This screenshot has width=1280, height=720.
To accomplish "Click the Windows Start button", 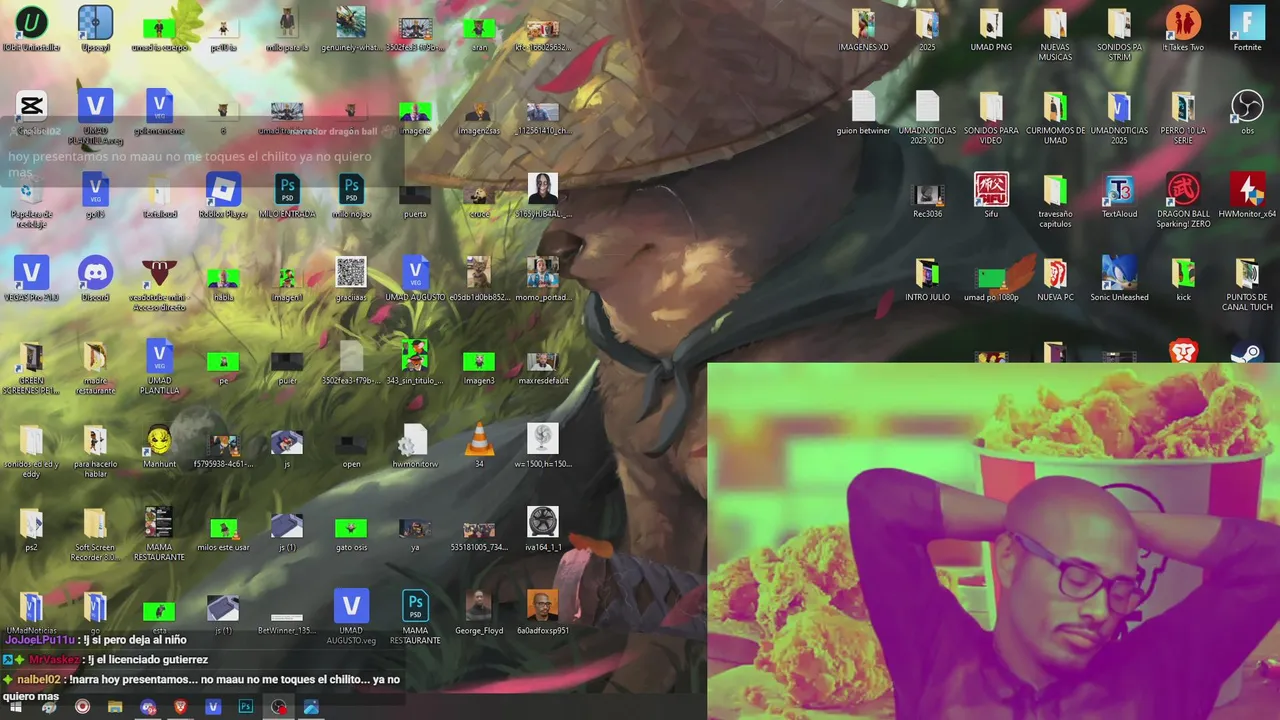I will pyautogui.click(x=16, y=707).
